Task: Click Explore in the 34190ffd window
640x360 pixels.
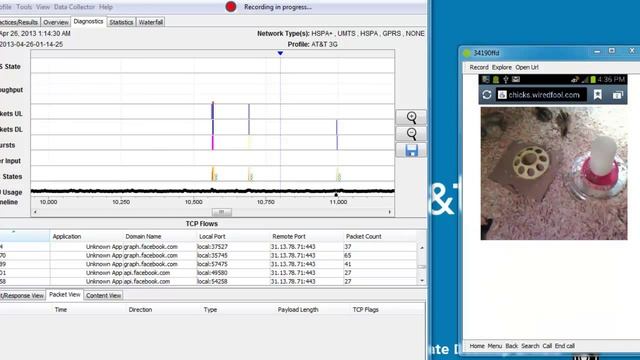Action: [502, 67]
